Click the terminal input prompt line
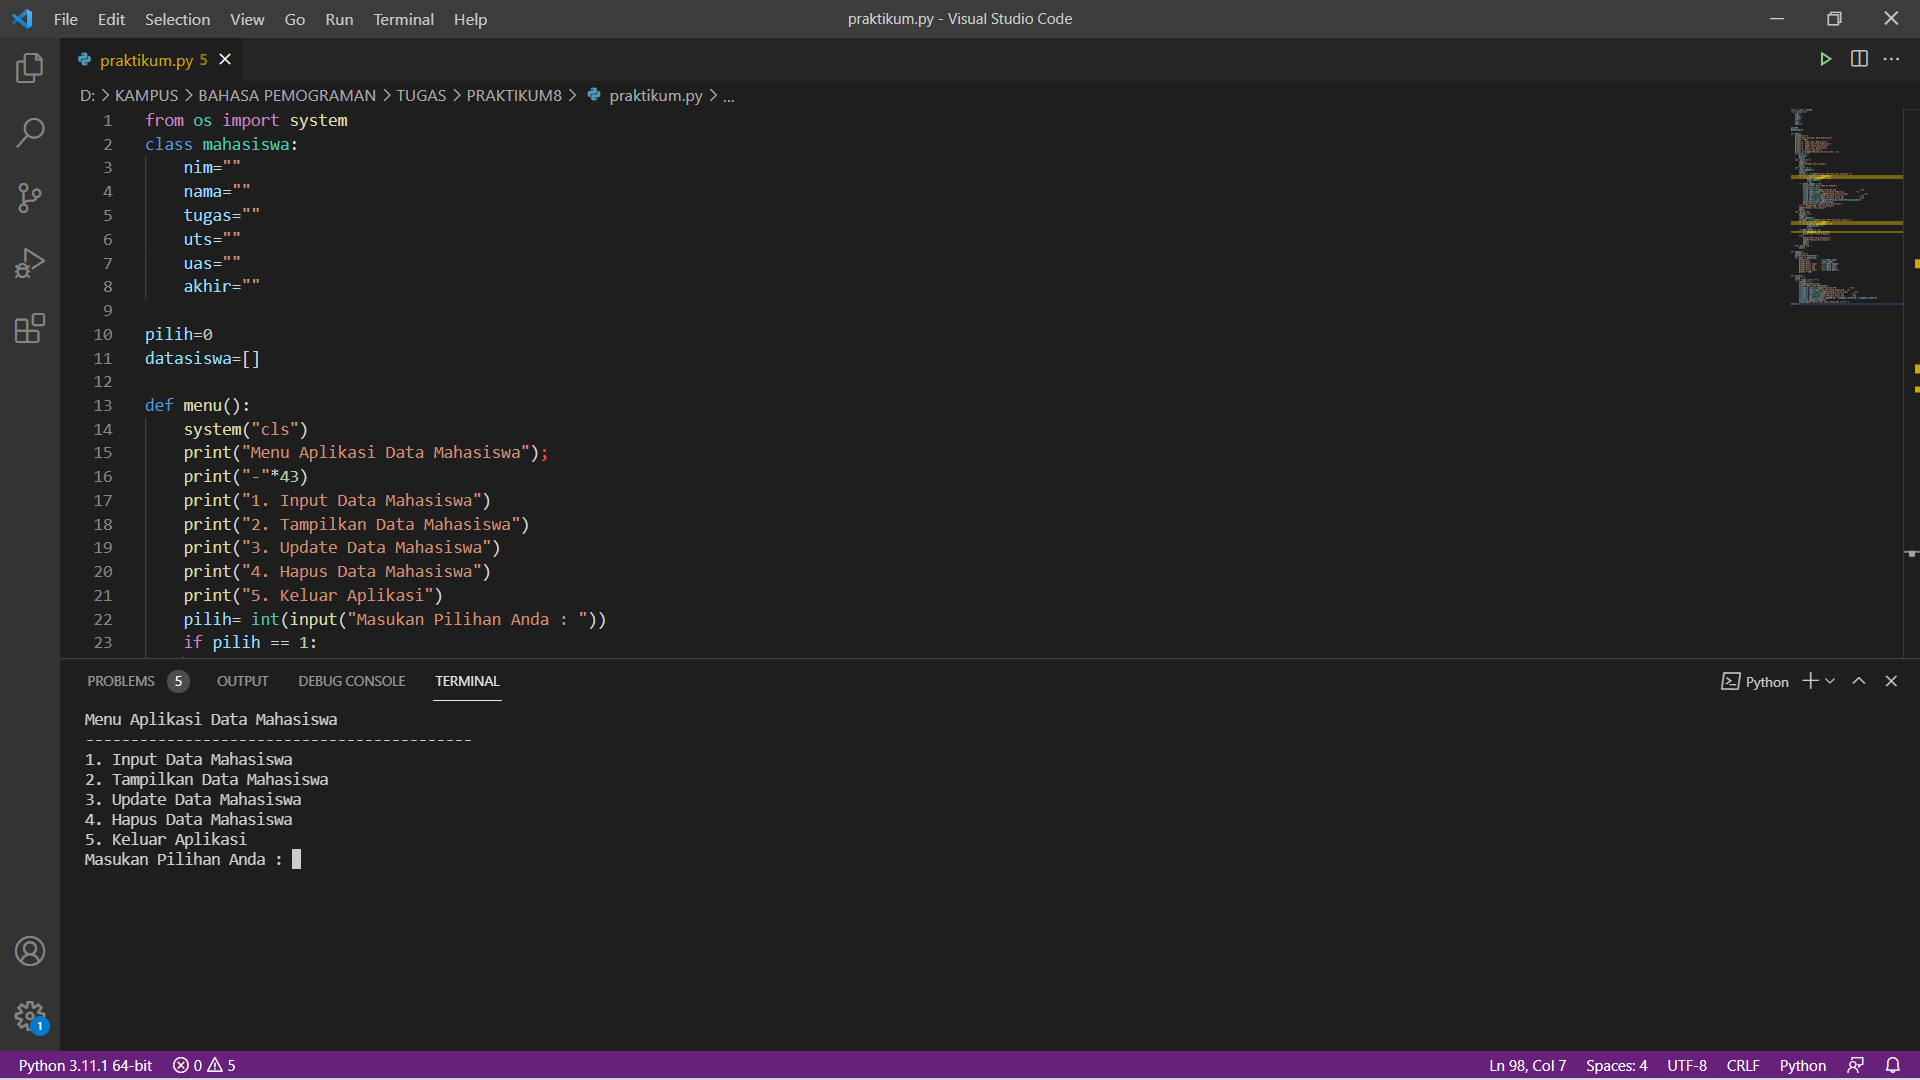 [192, 859]
